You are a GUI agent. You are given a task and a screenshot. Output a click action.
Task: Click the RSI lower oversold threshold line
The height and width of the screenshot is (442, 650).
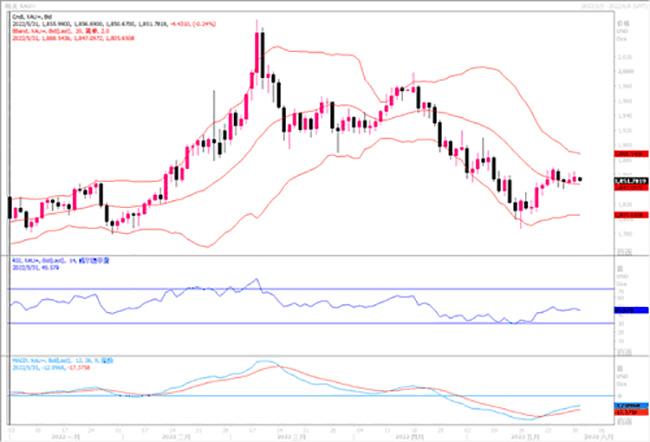(300, 322)
